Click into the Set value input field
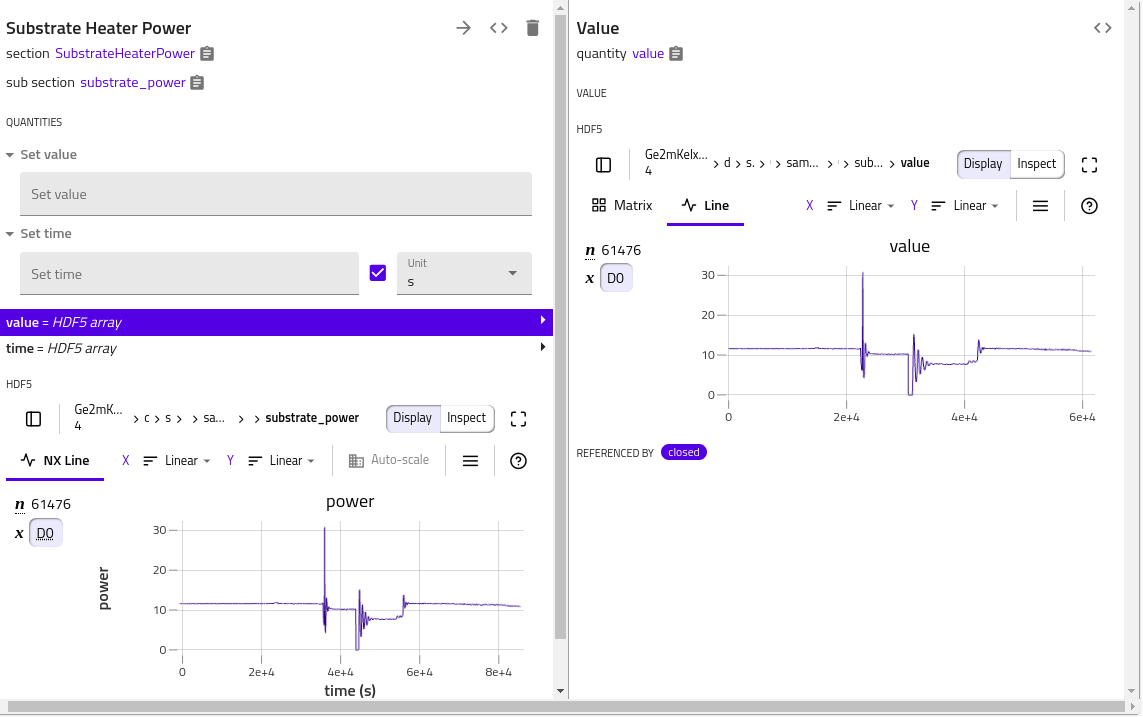The width and height of the screenshot is (1143, 717). click(275, 194)
